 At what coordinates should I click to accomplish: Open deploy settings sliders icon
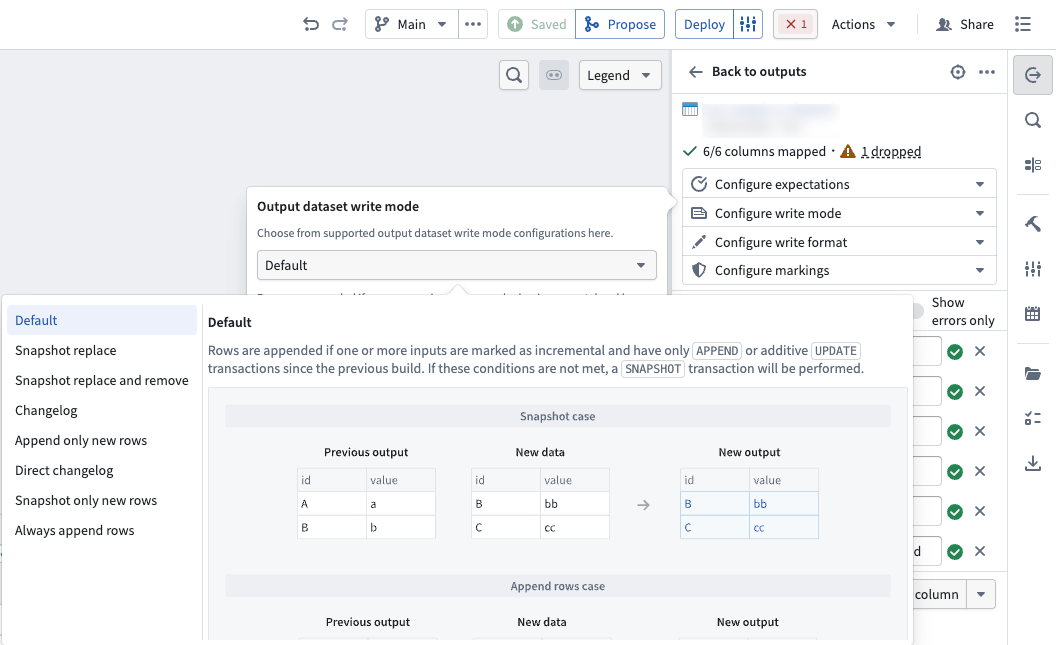(748, 24)
